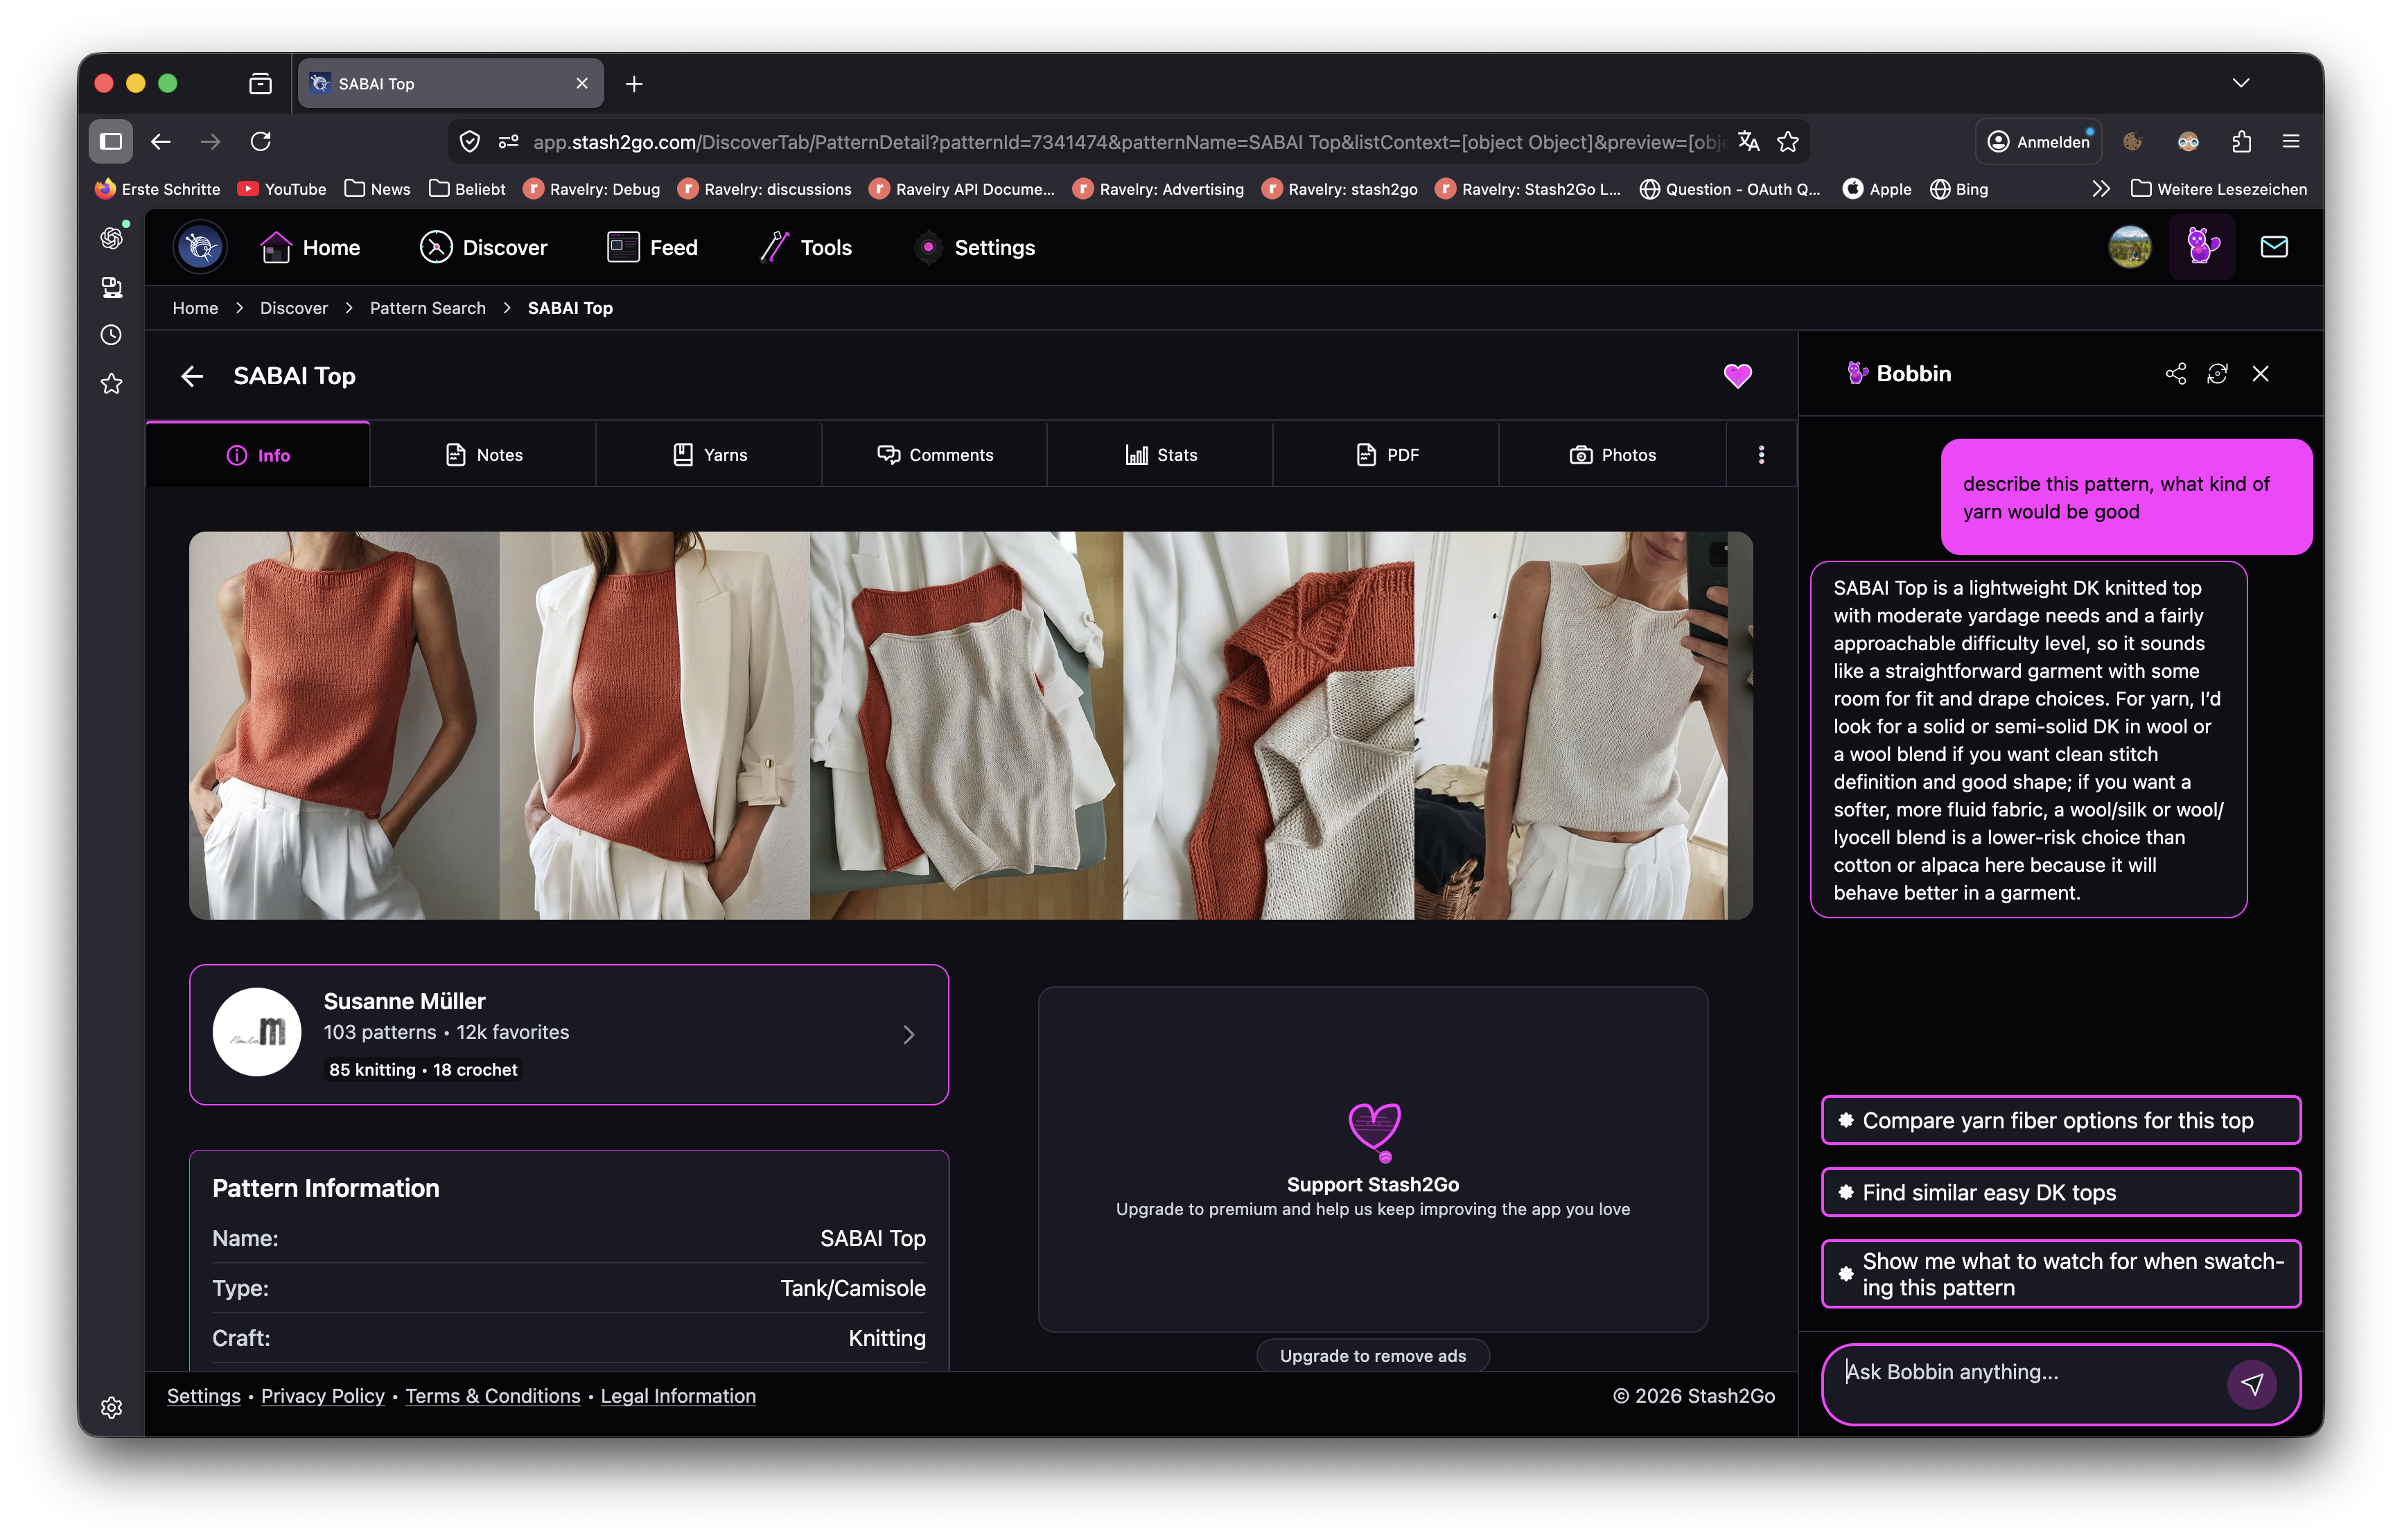Open the user profile avatar in the navbar

2129,247
